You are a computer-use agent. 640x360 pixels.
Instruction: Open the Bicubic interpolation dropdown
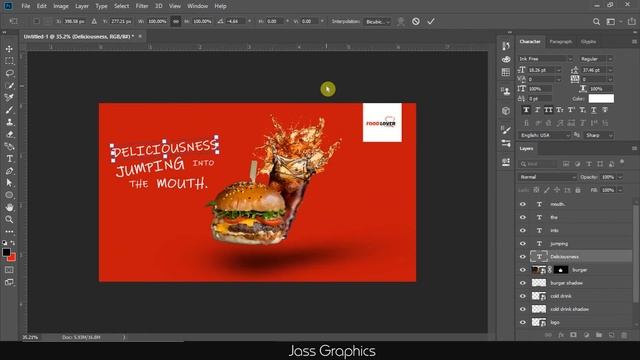(378, 22)
